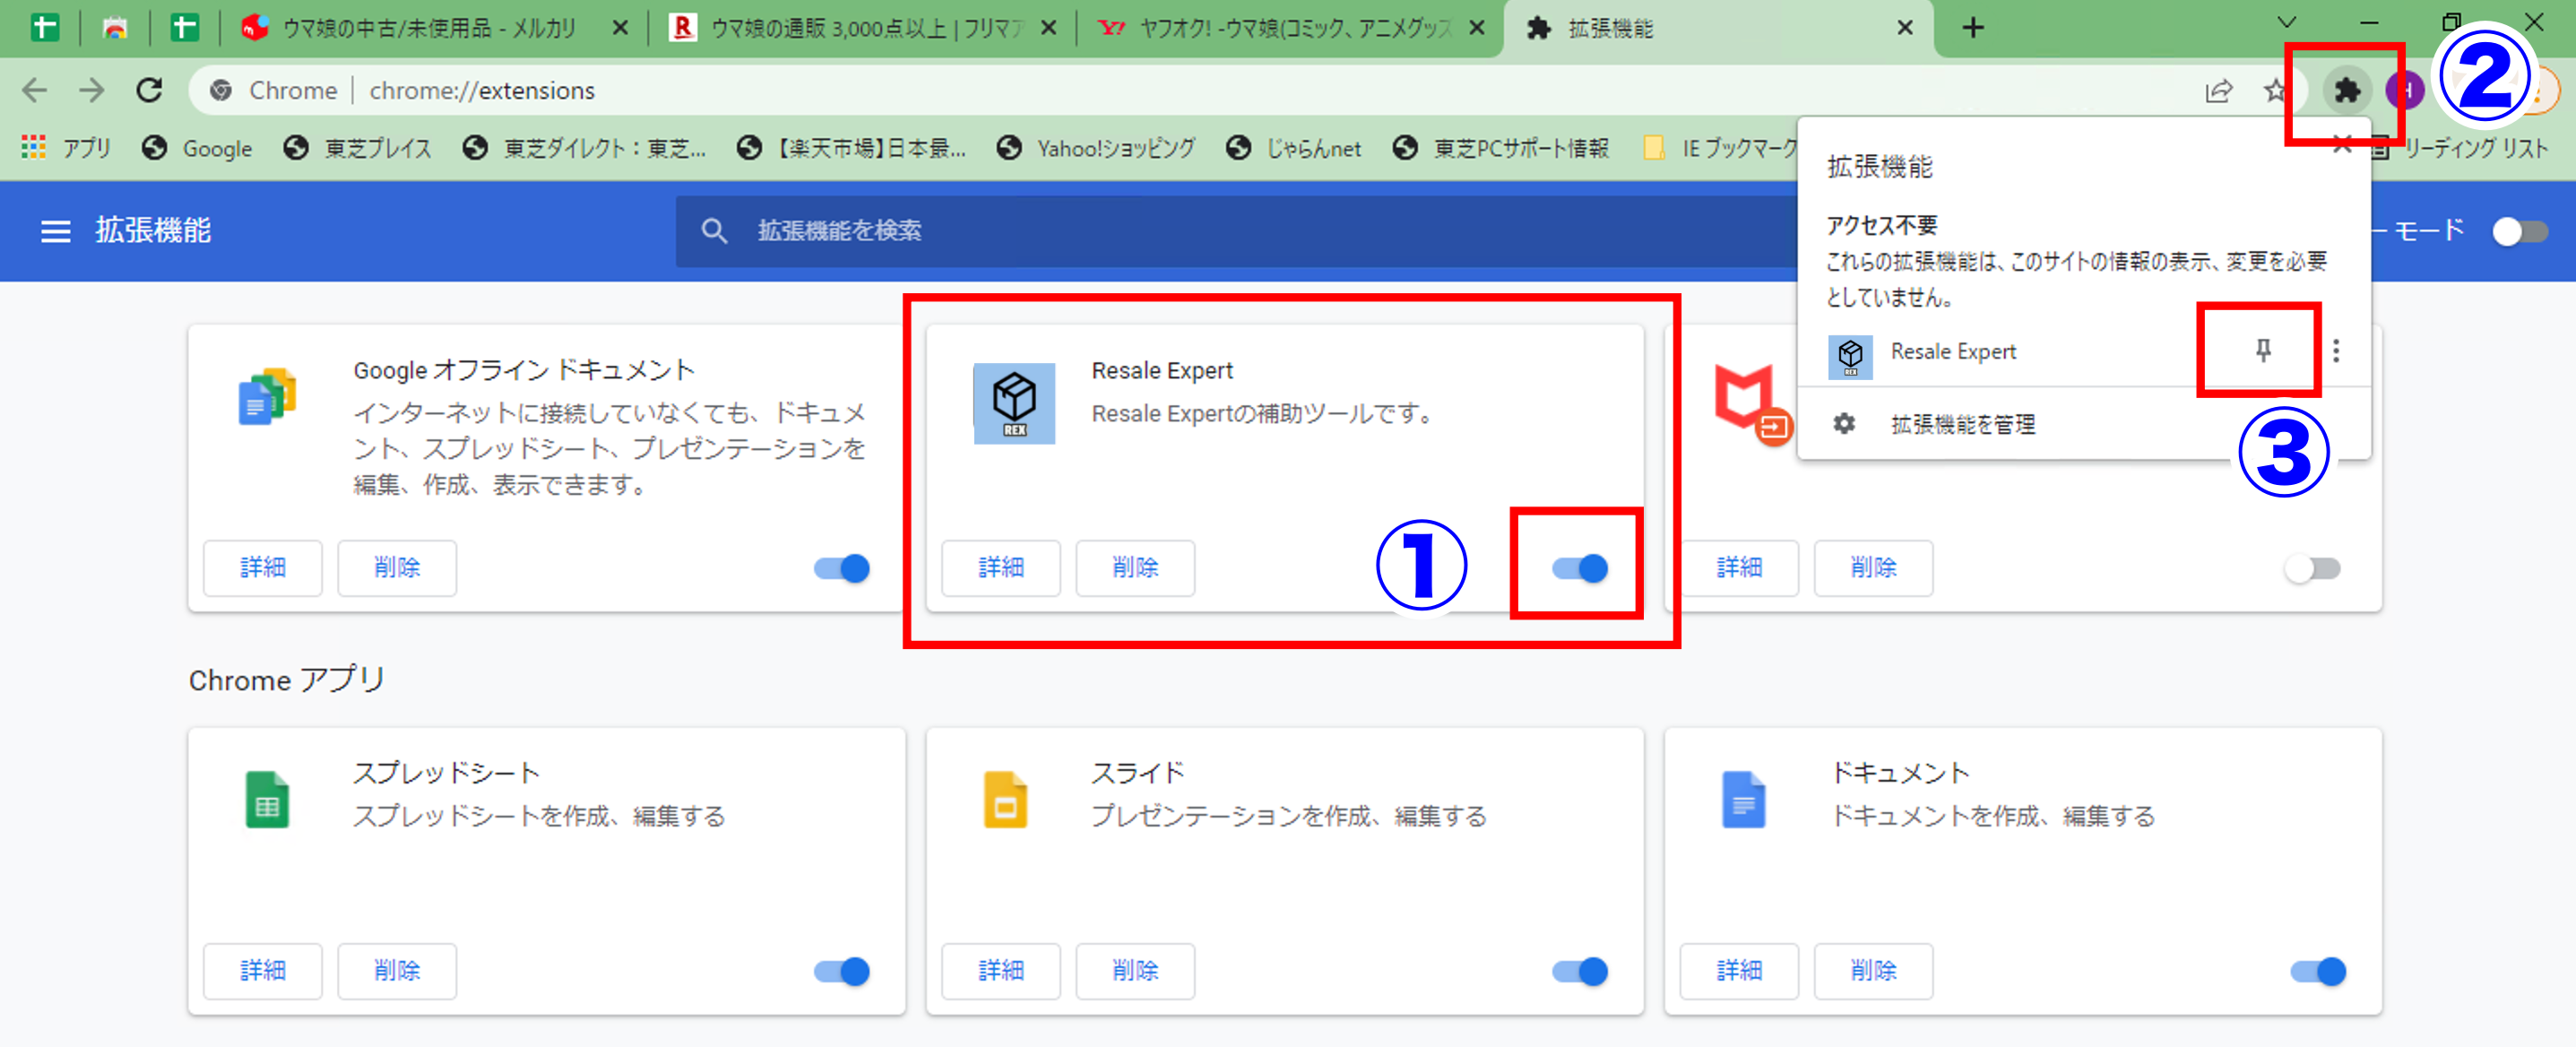Click 削除 for ドキュメント app

click(1873, 971)
